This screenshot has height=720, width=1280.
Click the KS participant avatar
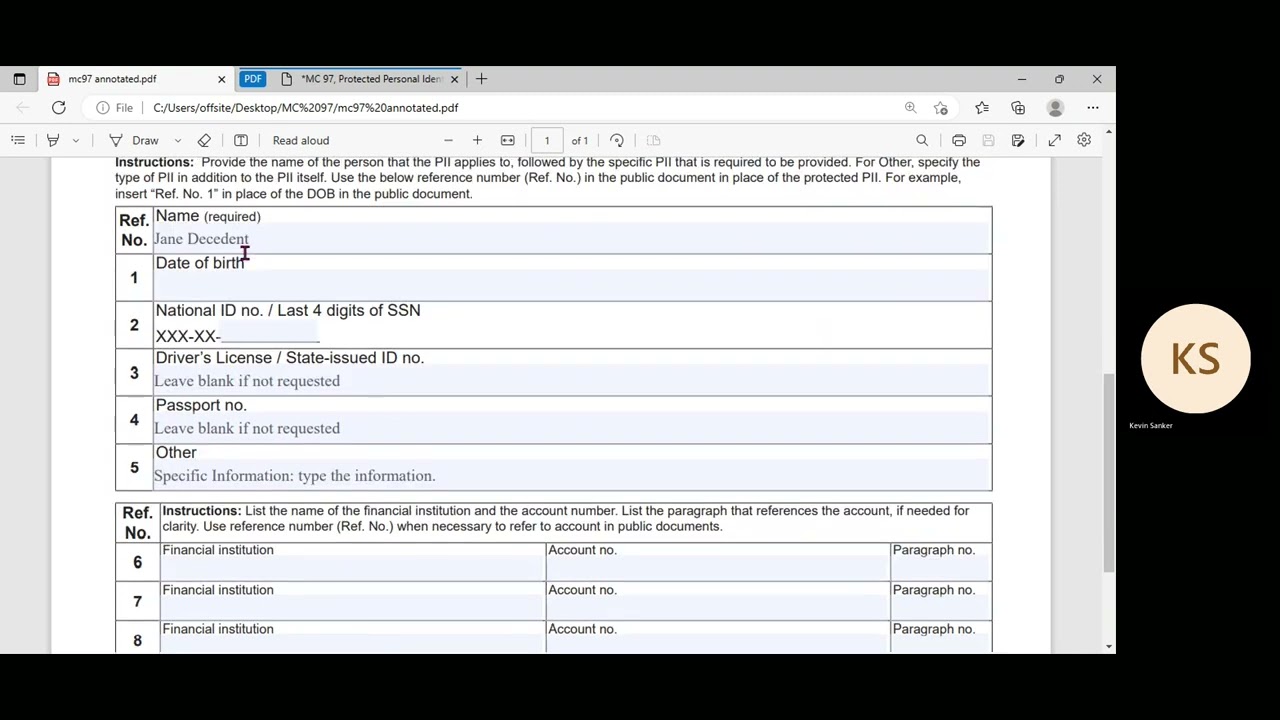click(1196, 359)
